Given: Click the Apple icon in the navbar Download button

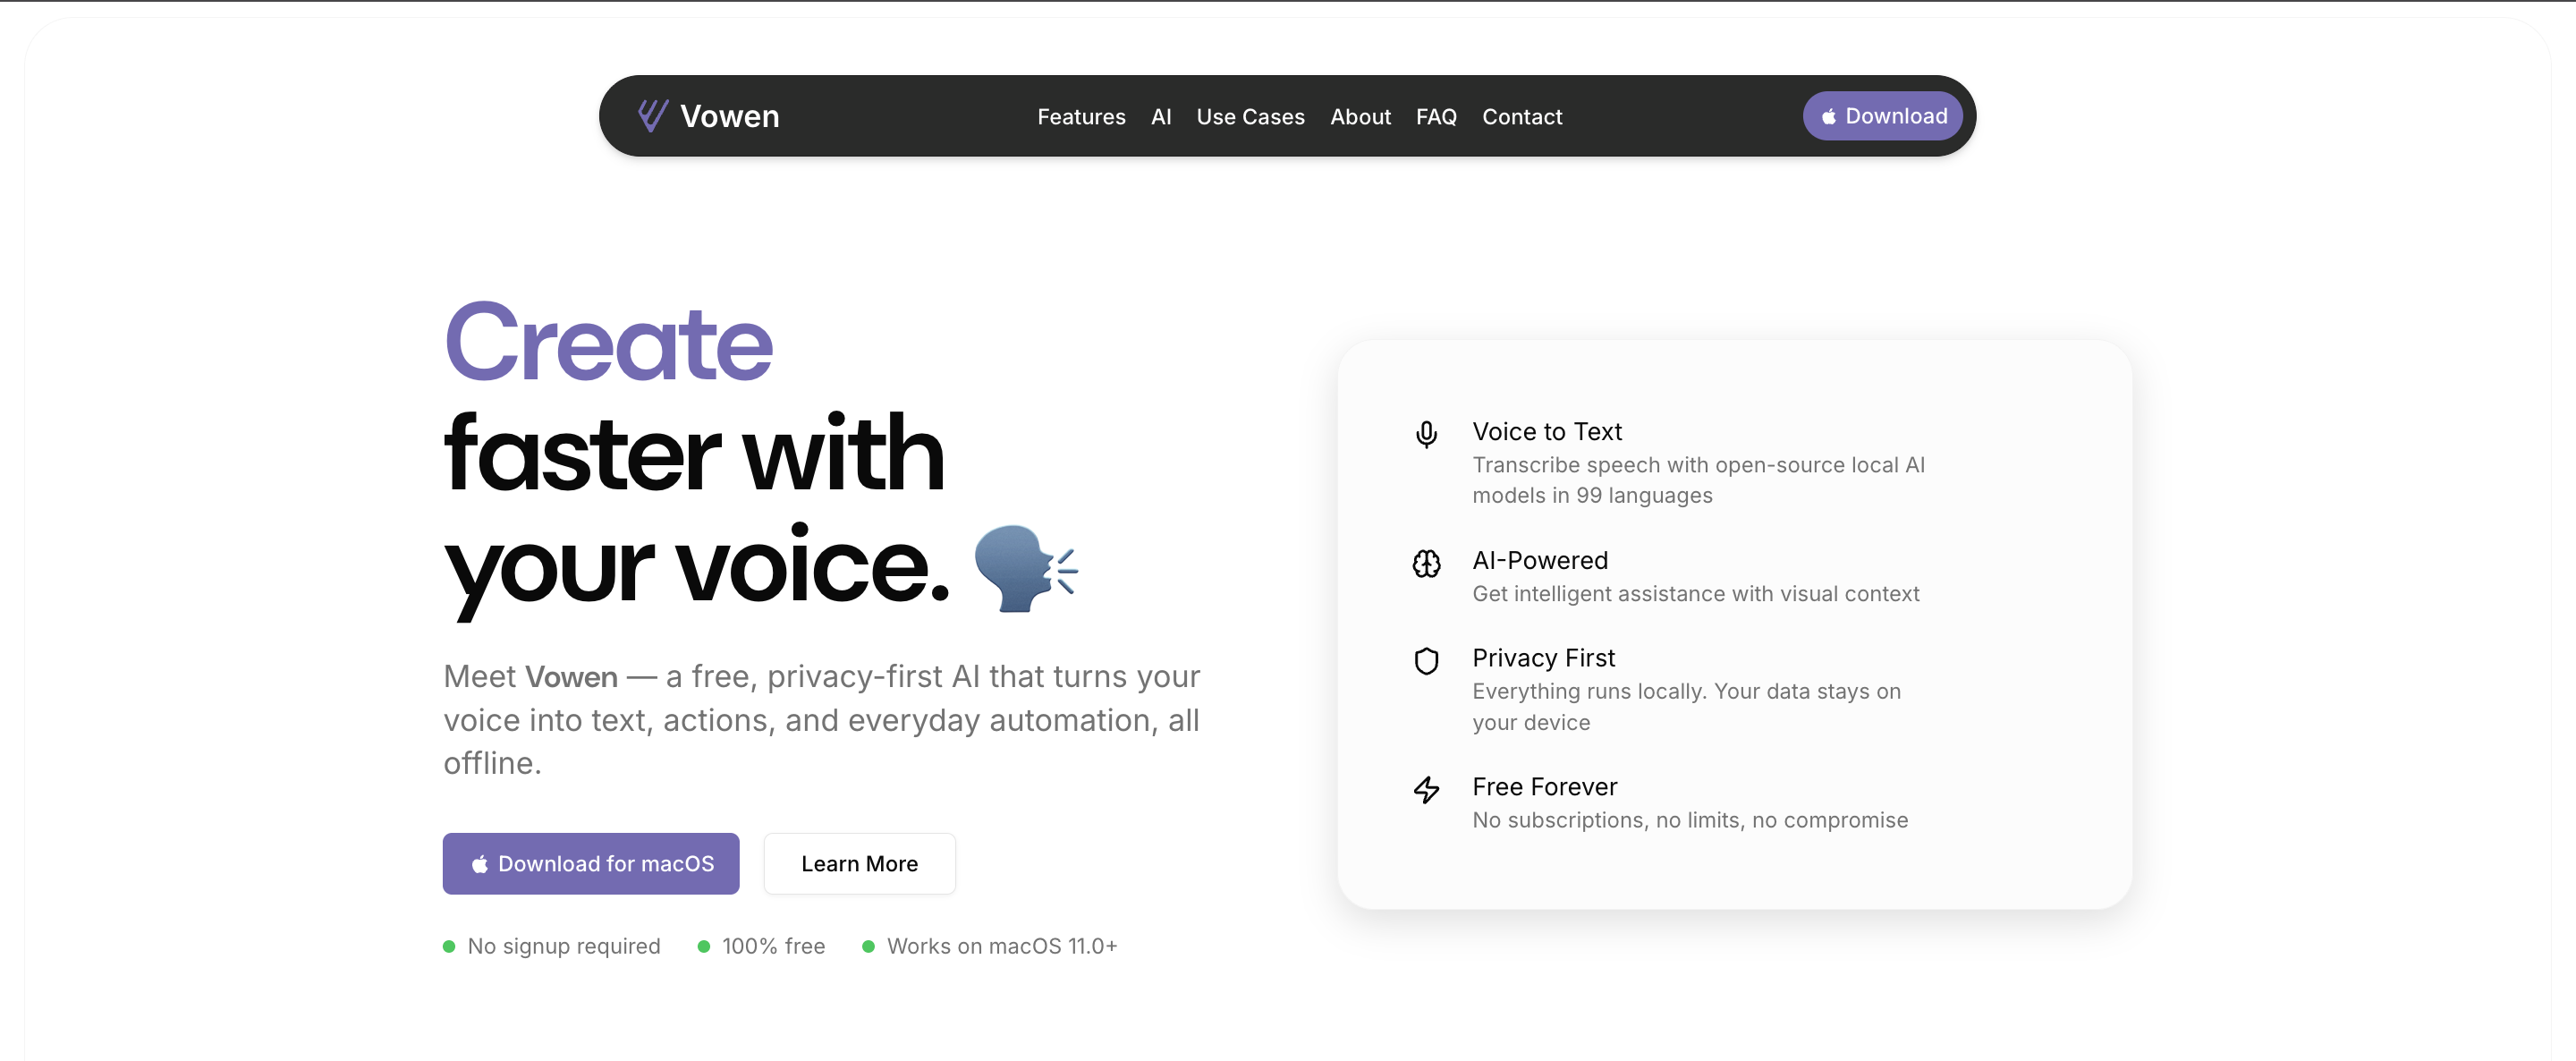Looking at the screenshot, I should coord(1828,116).
